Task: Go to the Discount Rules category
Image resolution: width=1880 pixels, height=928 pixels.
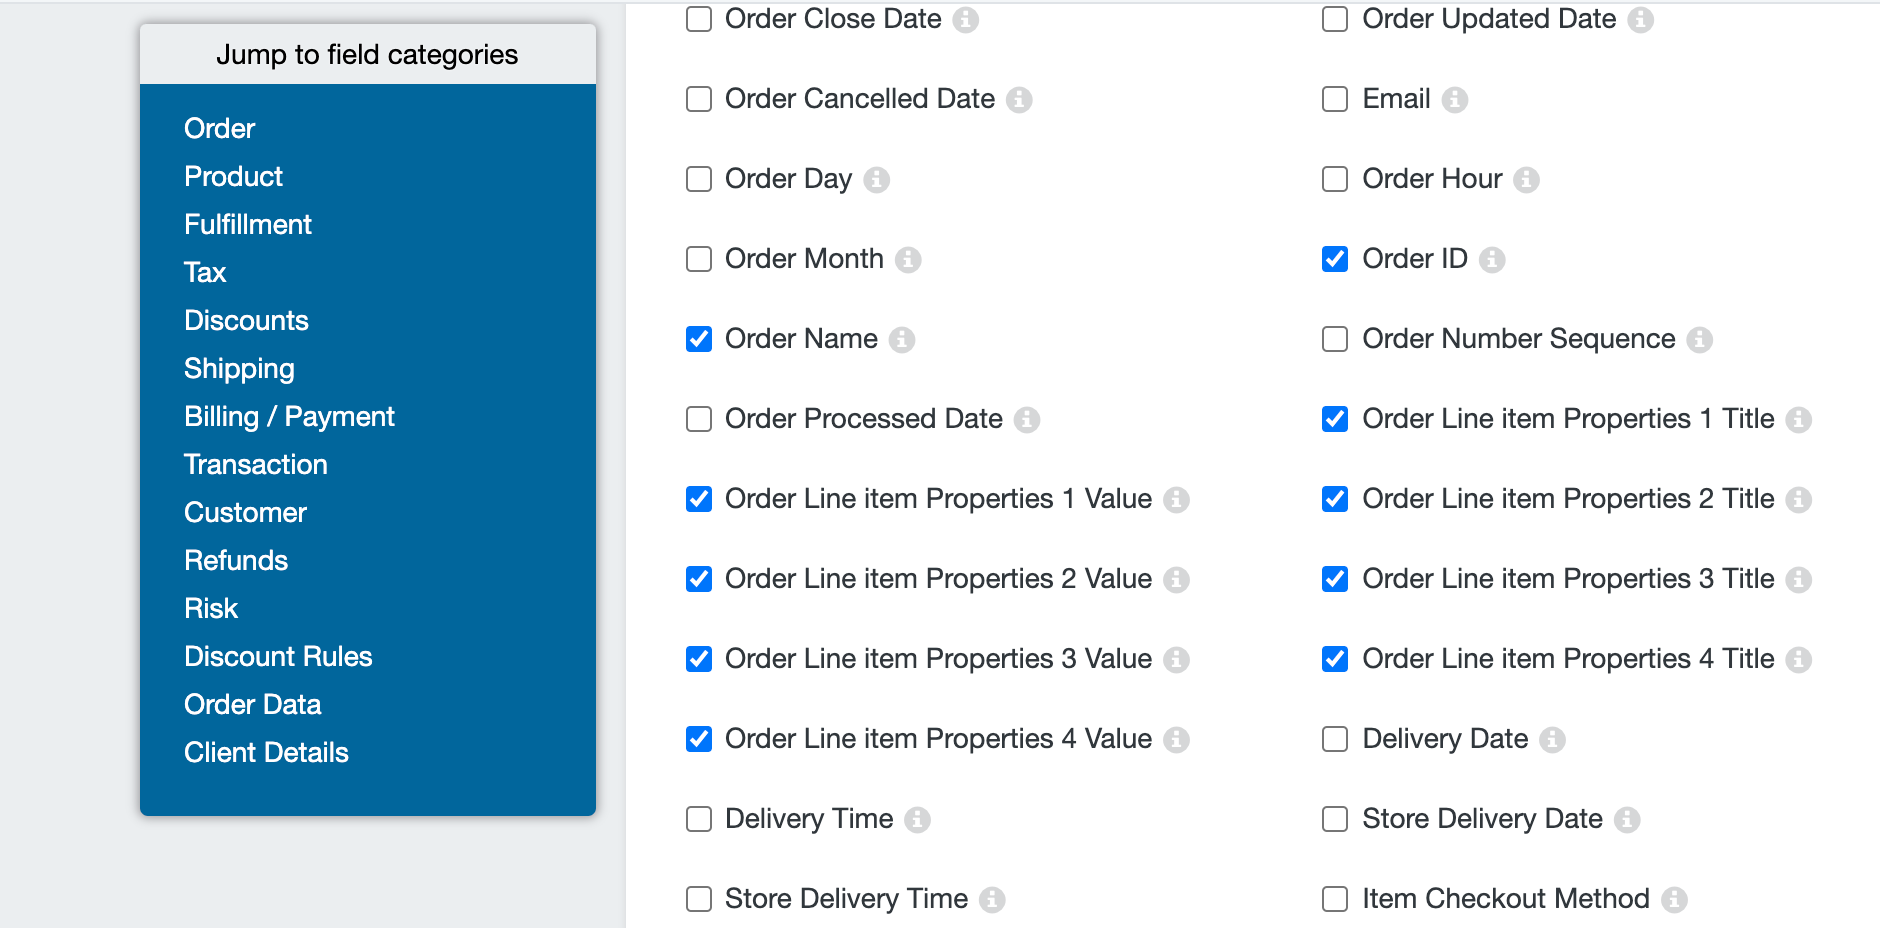Action: pos(278,656)
